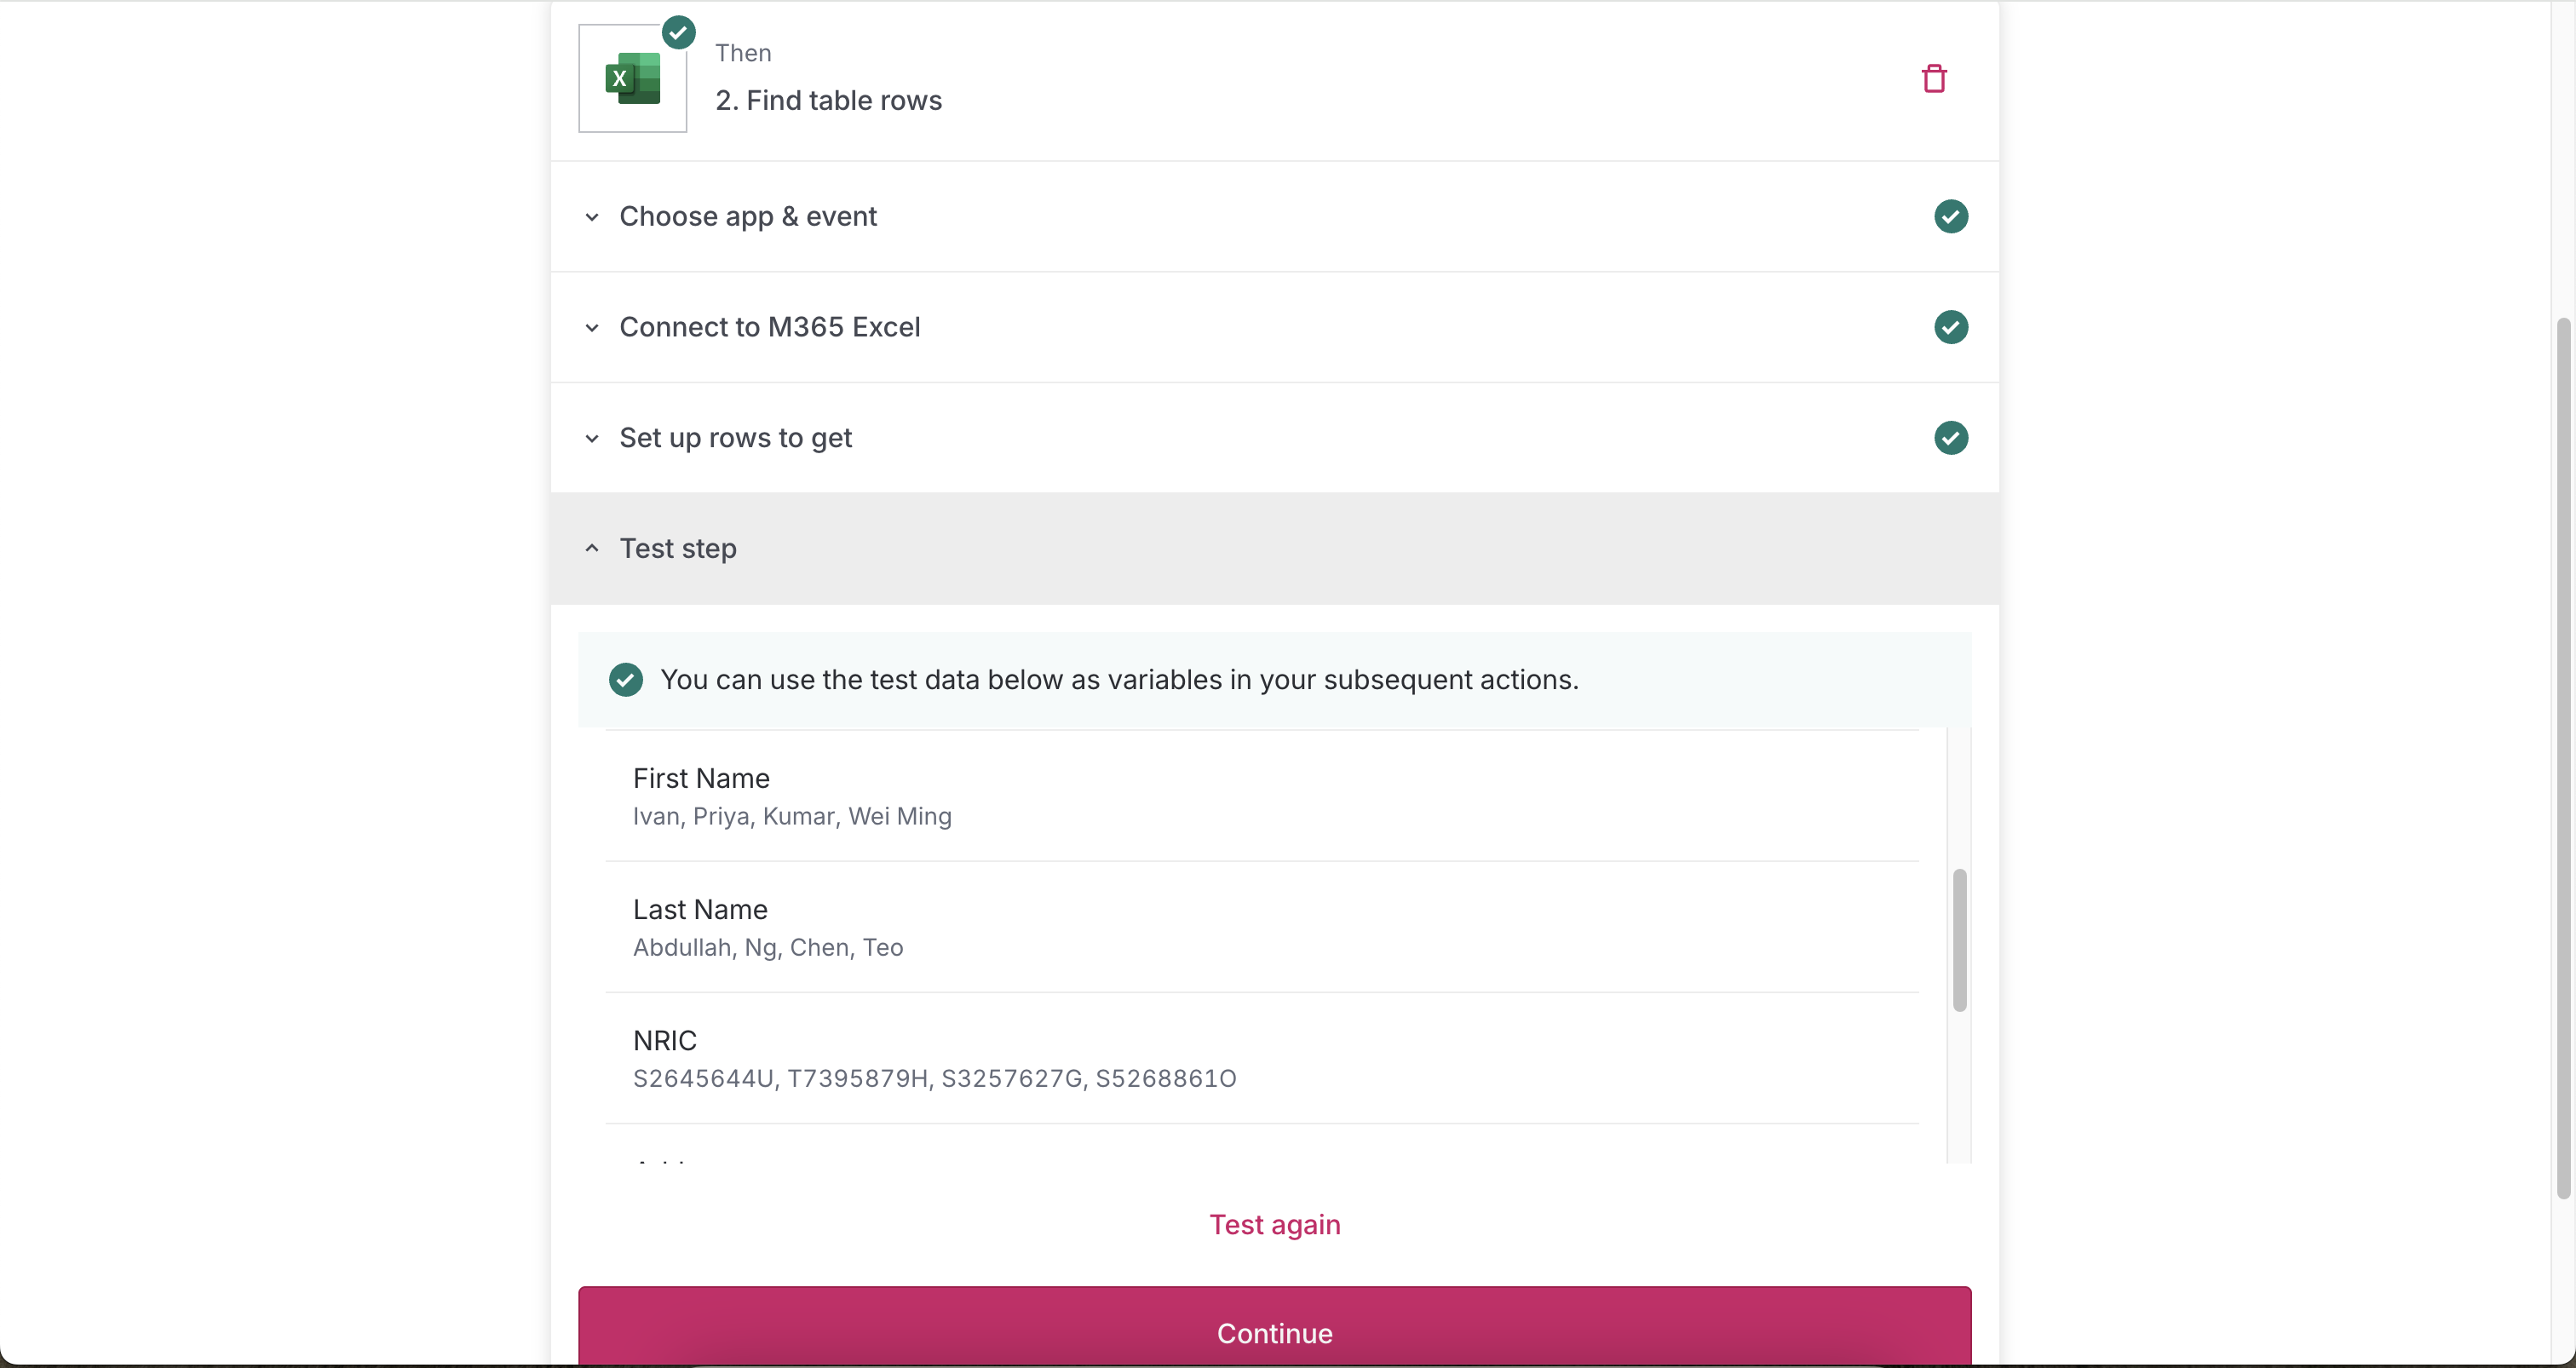Collapse the Test step chevron
Screen dimensions: 2576x1368
tap(592, 548)
